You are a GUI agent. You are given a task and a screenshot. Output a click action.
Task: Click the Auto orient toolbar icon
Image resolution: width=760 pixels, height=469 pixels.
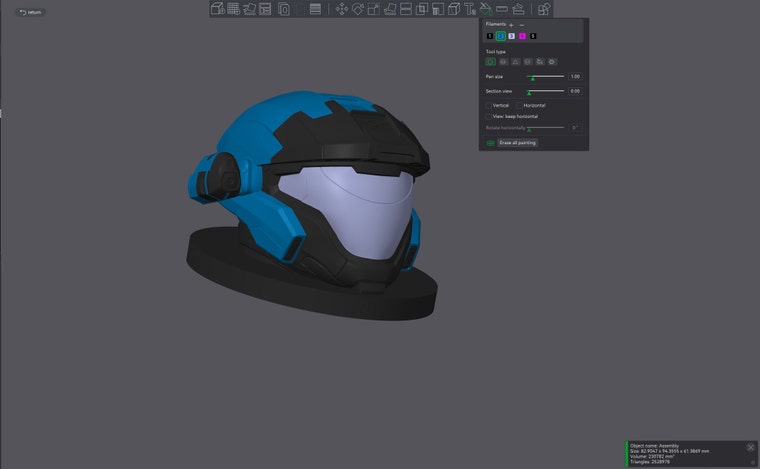click(250, 9)
